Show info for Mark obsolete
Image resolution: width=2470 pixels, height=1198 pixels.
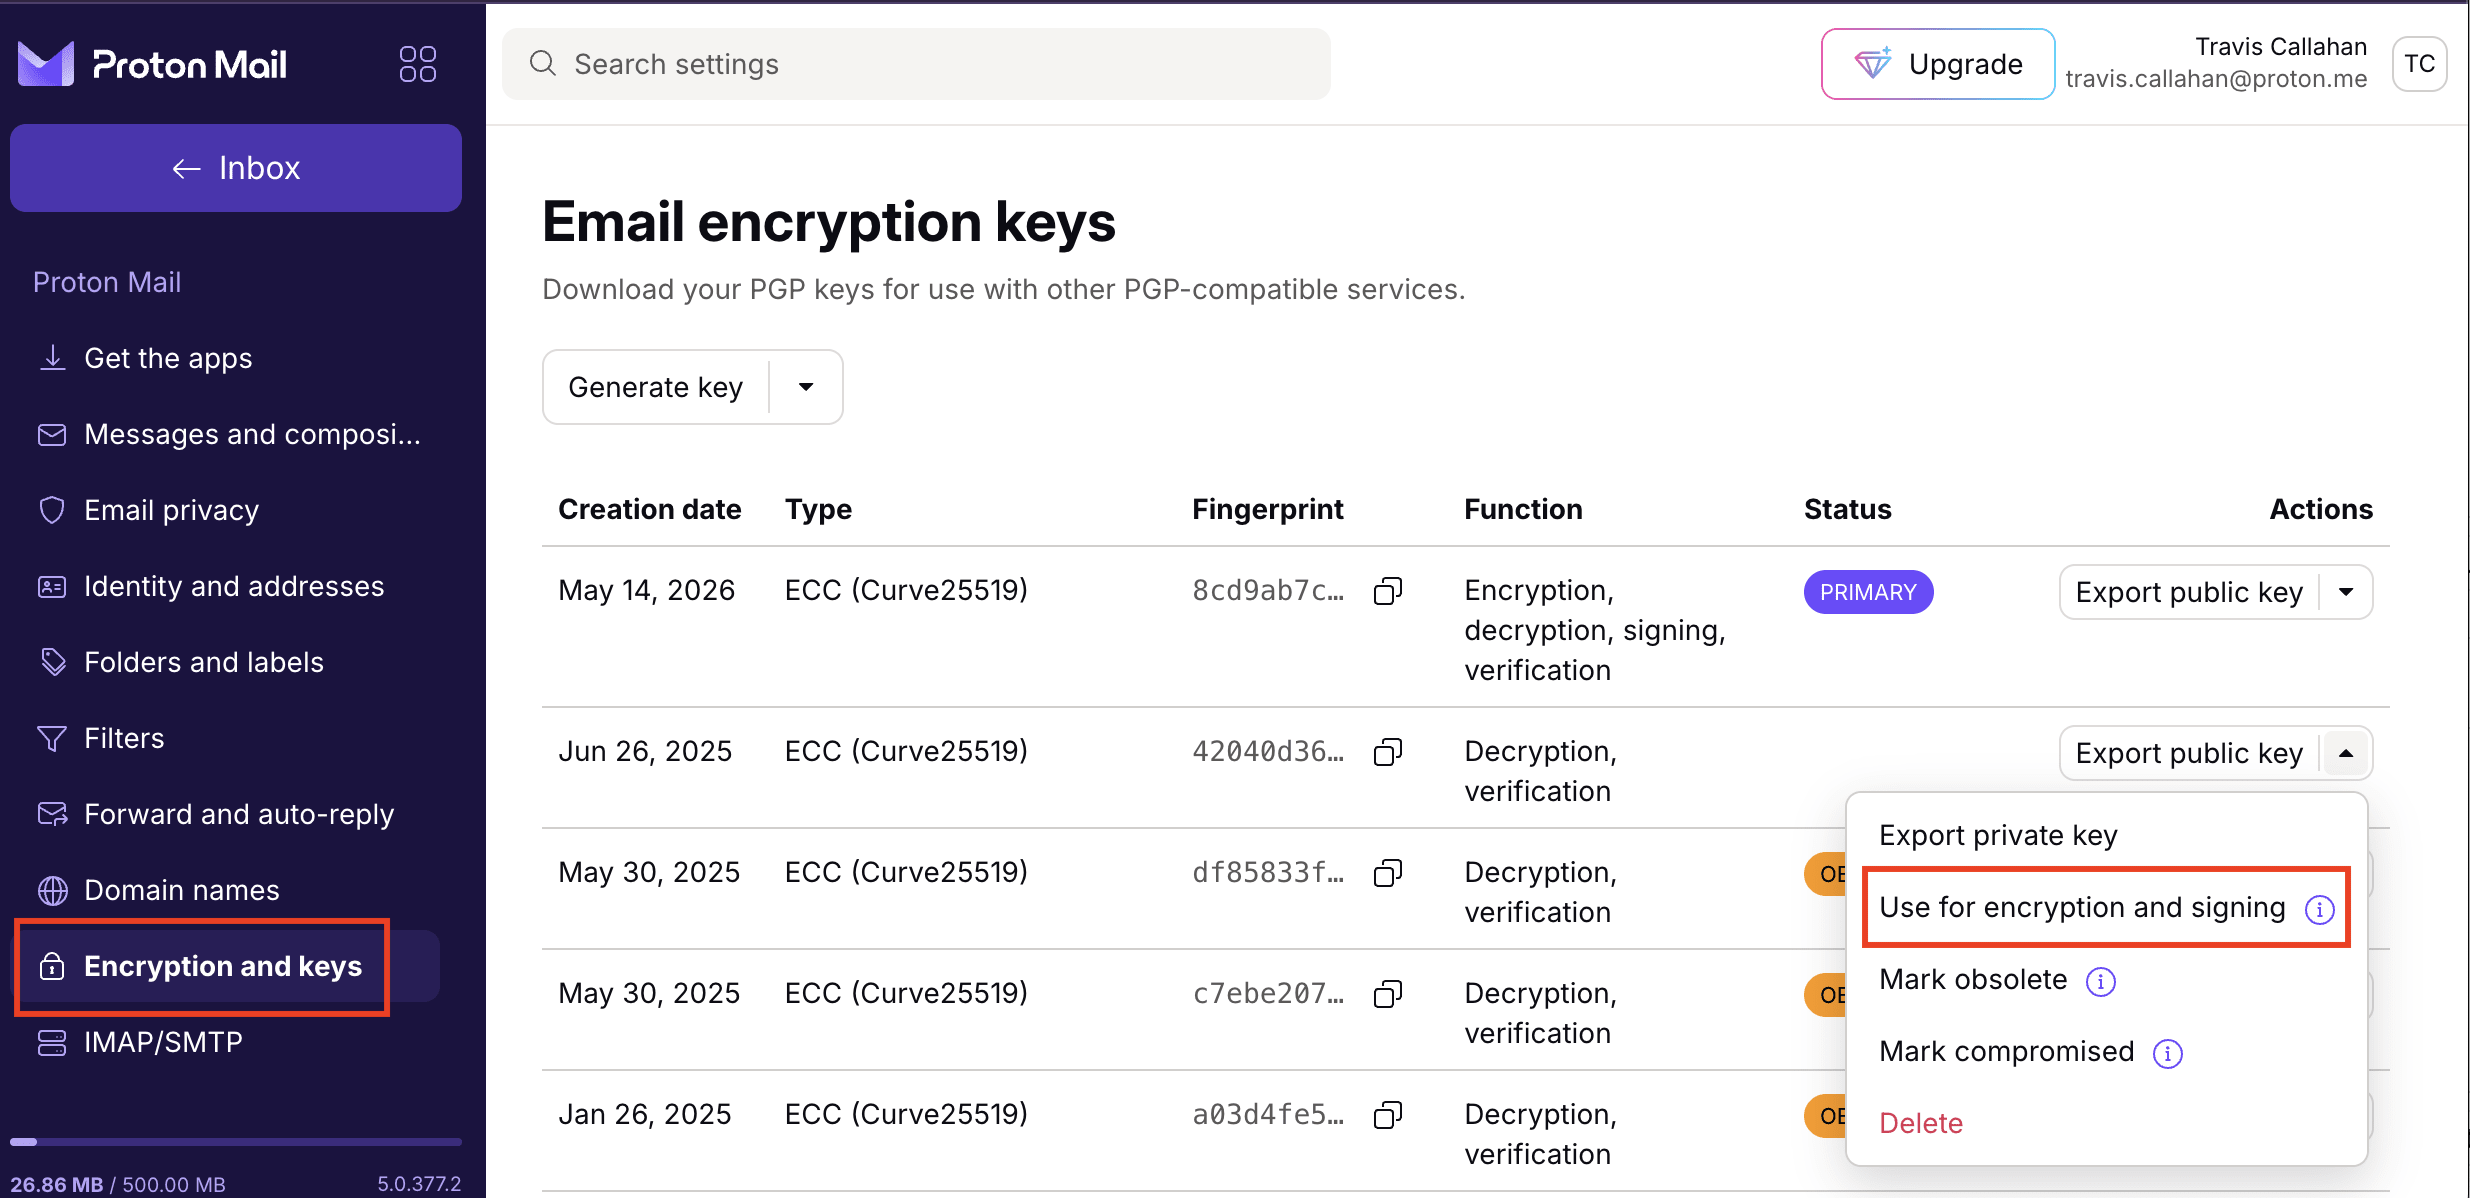tap(2100, 981)
